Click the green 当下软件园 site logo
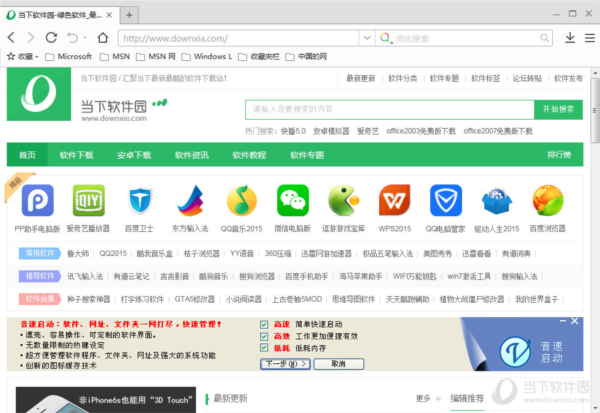 click(x=39, y=94)
